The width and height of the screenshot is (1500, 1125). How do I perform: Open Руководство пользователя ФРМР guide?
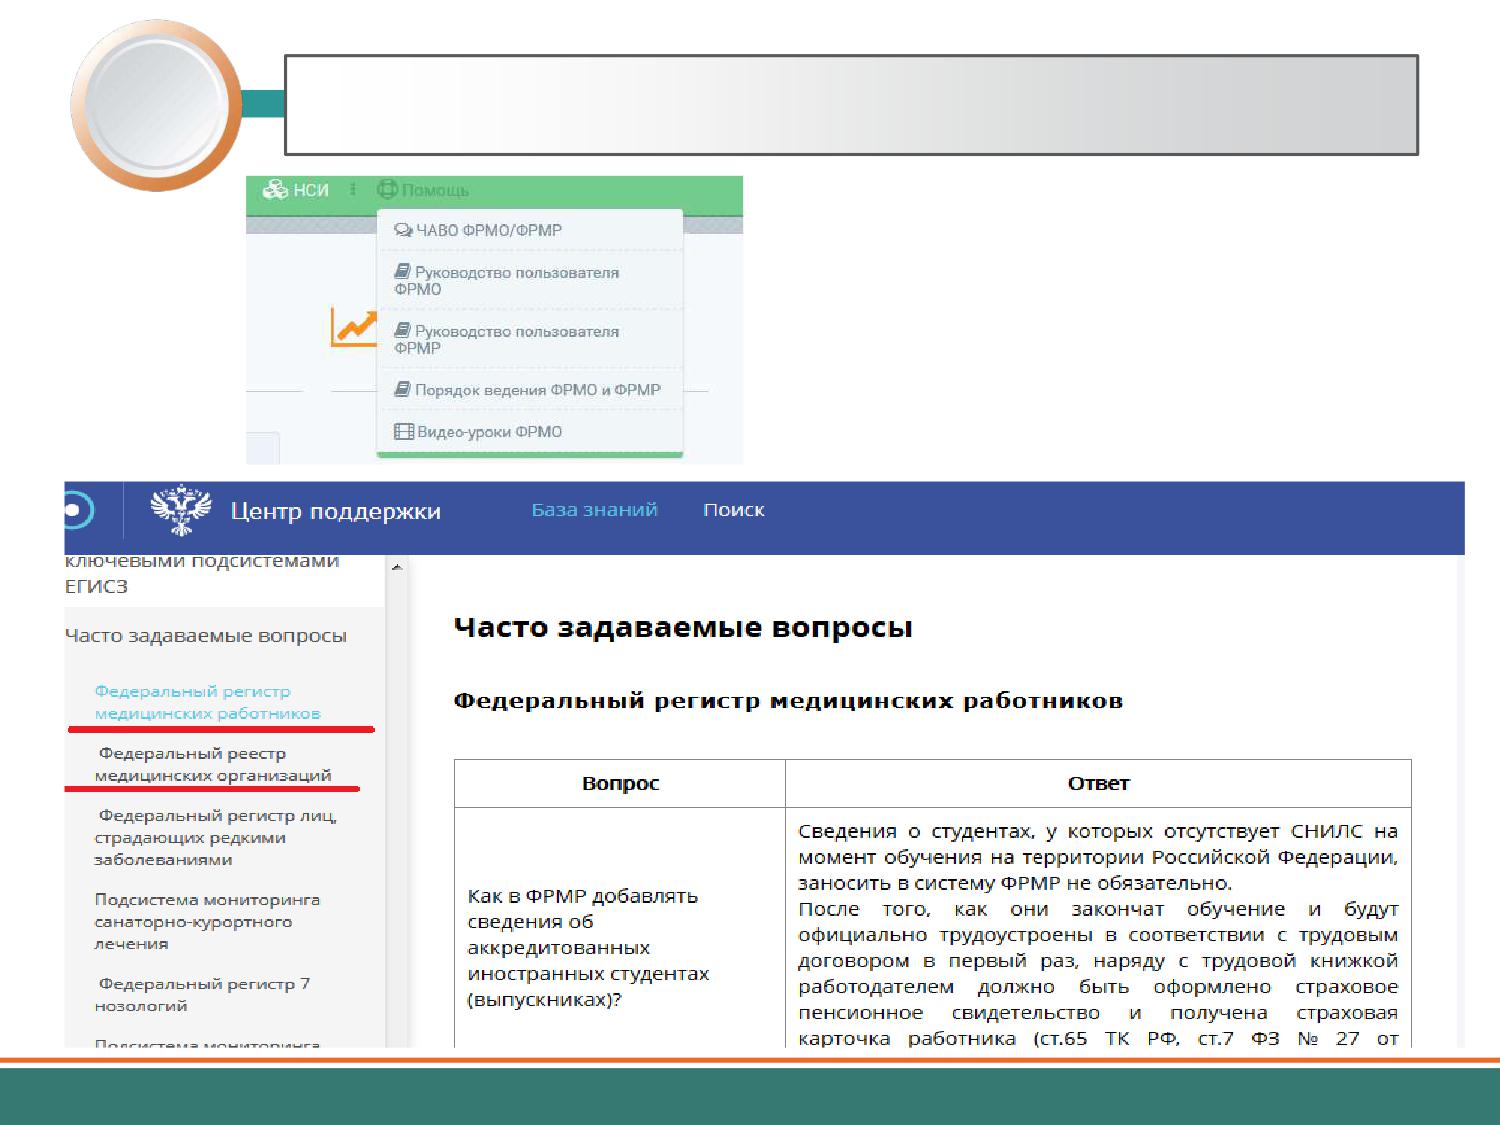[x=506, y=339]
